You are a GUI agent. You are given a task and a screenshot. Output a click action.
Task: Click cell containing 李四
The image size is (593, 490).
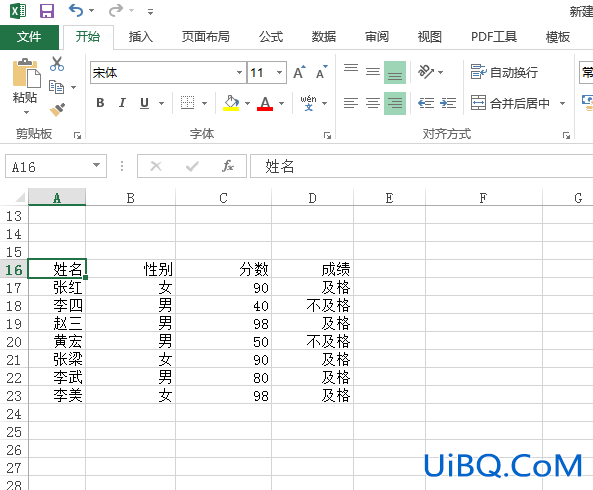(57, 305)
